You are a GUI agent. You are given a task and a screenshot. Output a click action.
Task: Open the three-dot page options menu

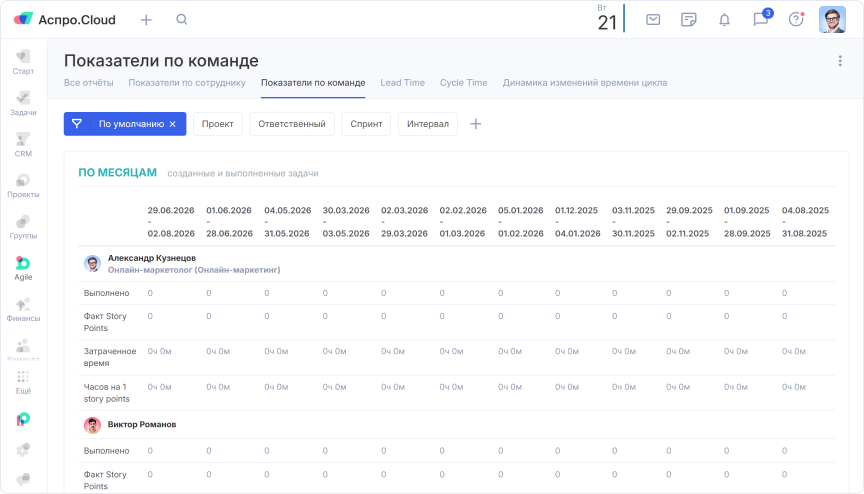pos(840,61)
